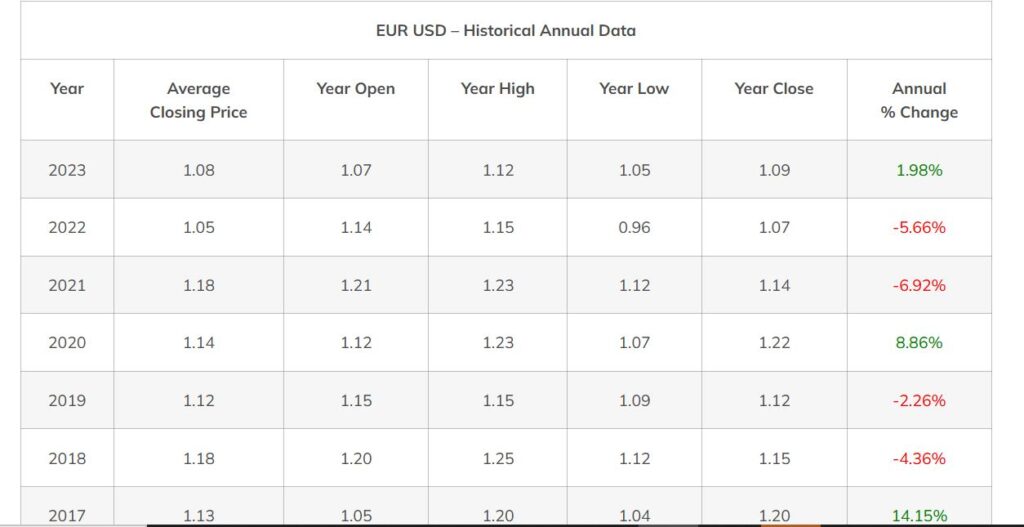Viewport: 1024px width, 527px height.
Task: Click the Year column header
Action: tap(67, 88)
